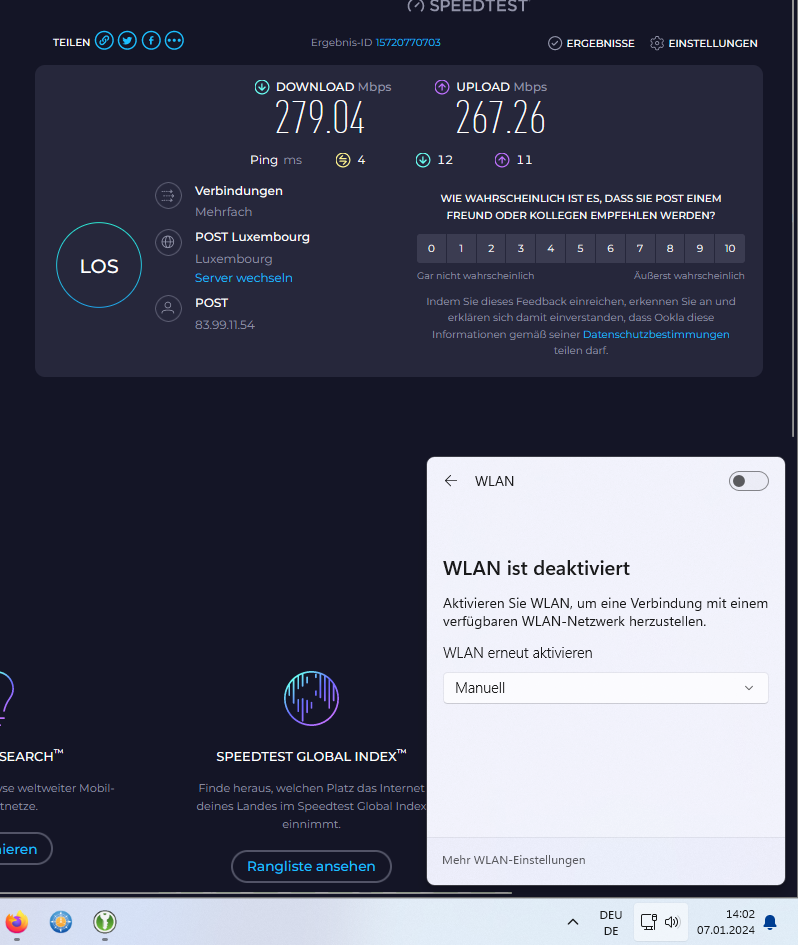Switch the DEU DE input language
Image resolution: width=798 pixels, height=945 pixels.
coord(611,923)
